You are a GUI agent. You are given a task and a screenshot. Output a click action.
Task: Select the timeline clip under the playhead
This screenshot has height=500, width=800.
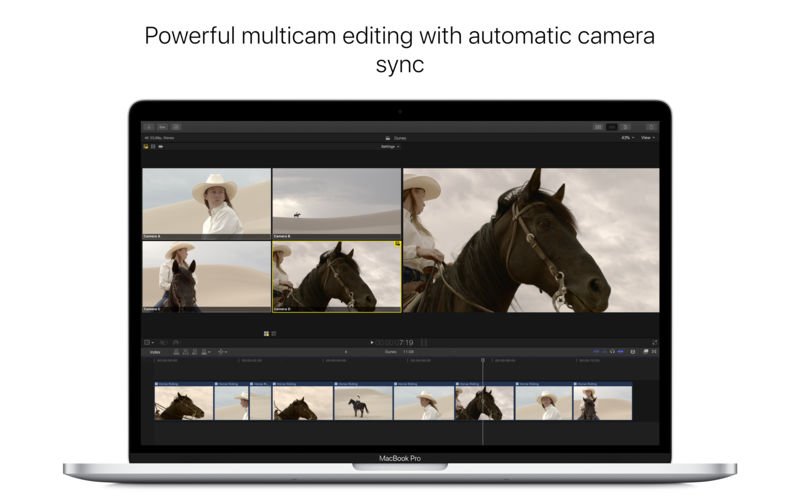click(x=485, y=401)
